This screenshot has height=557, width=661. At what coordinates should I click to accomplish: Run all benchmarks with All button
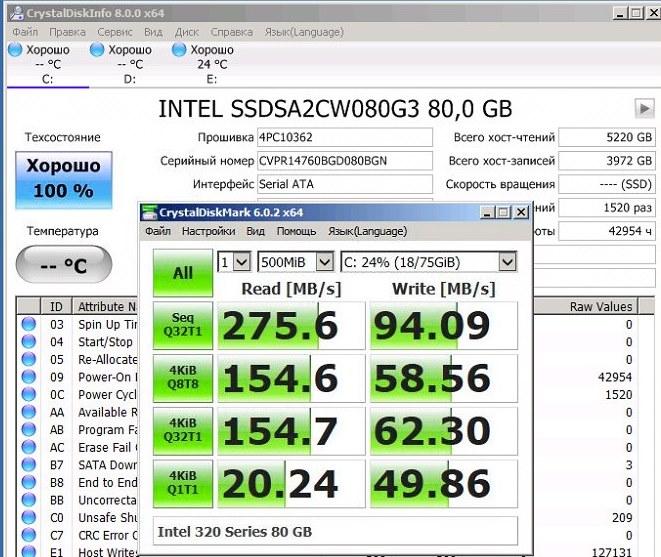coord(183,273)
